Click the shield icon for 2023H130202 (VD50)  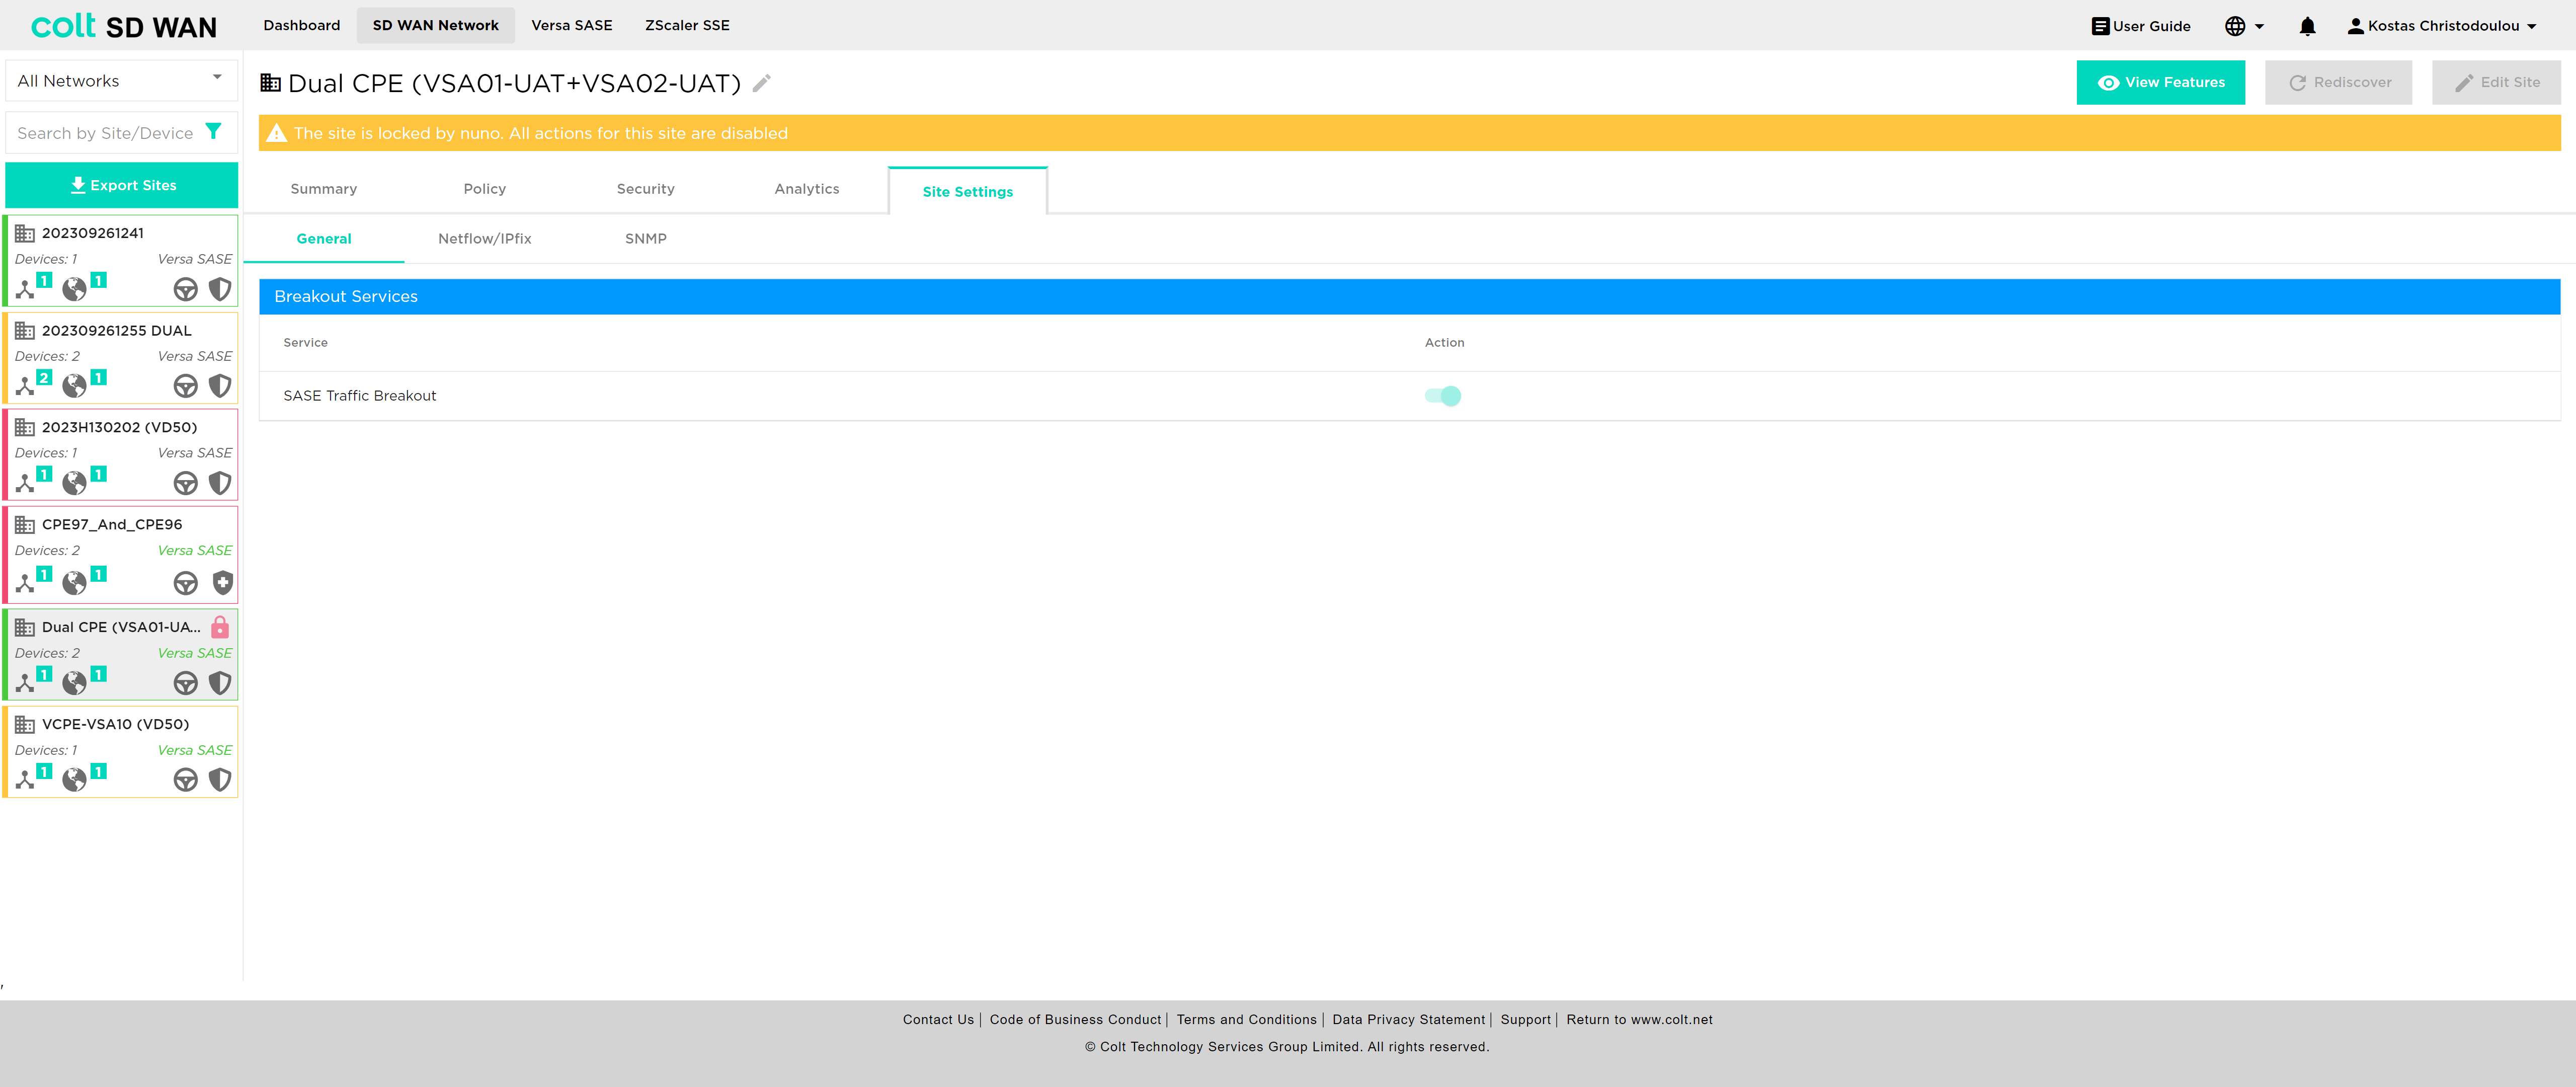[x=220, y=483]
